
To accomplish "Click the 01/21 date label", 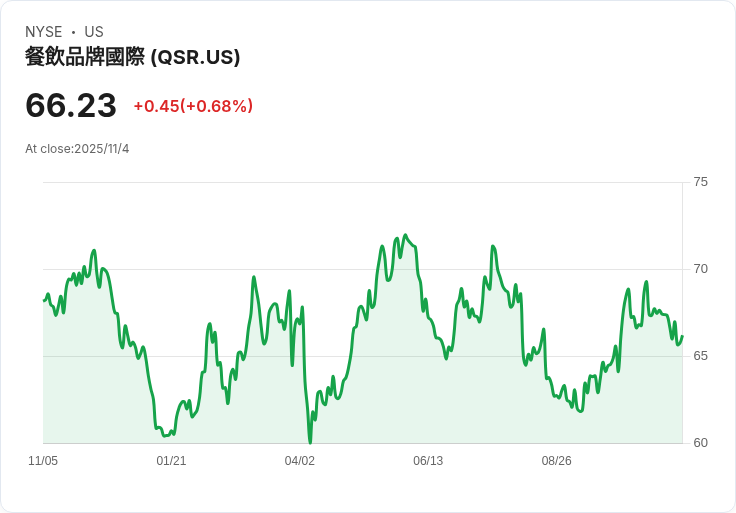I will click(171, 461).
